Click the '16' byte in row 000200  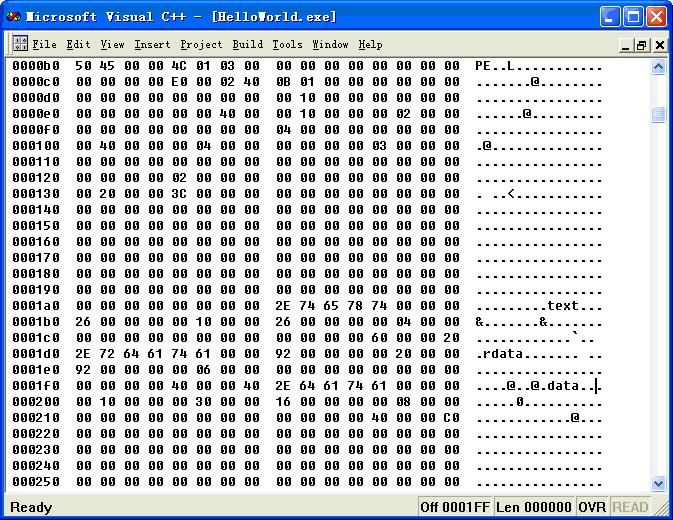283,402
